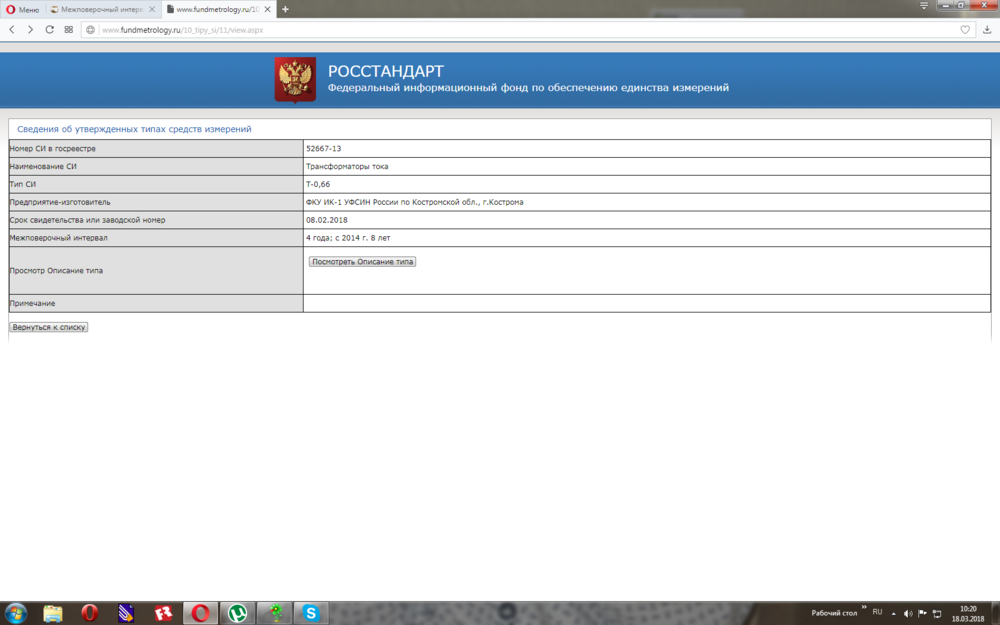This screenshot has height=625, width=1000.
Task: Click the site info globe icon
Action: click(90, 30)
